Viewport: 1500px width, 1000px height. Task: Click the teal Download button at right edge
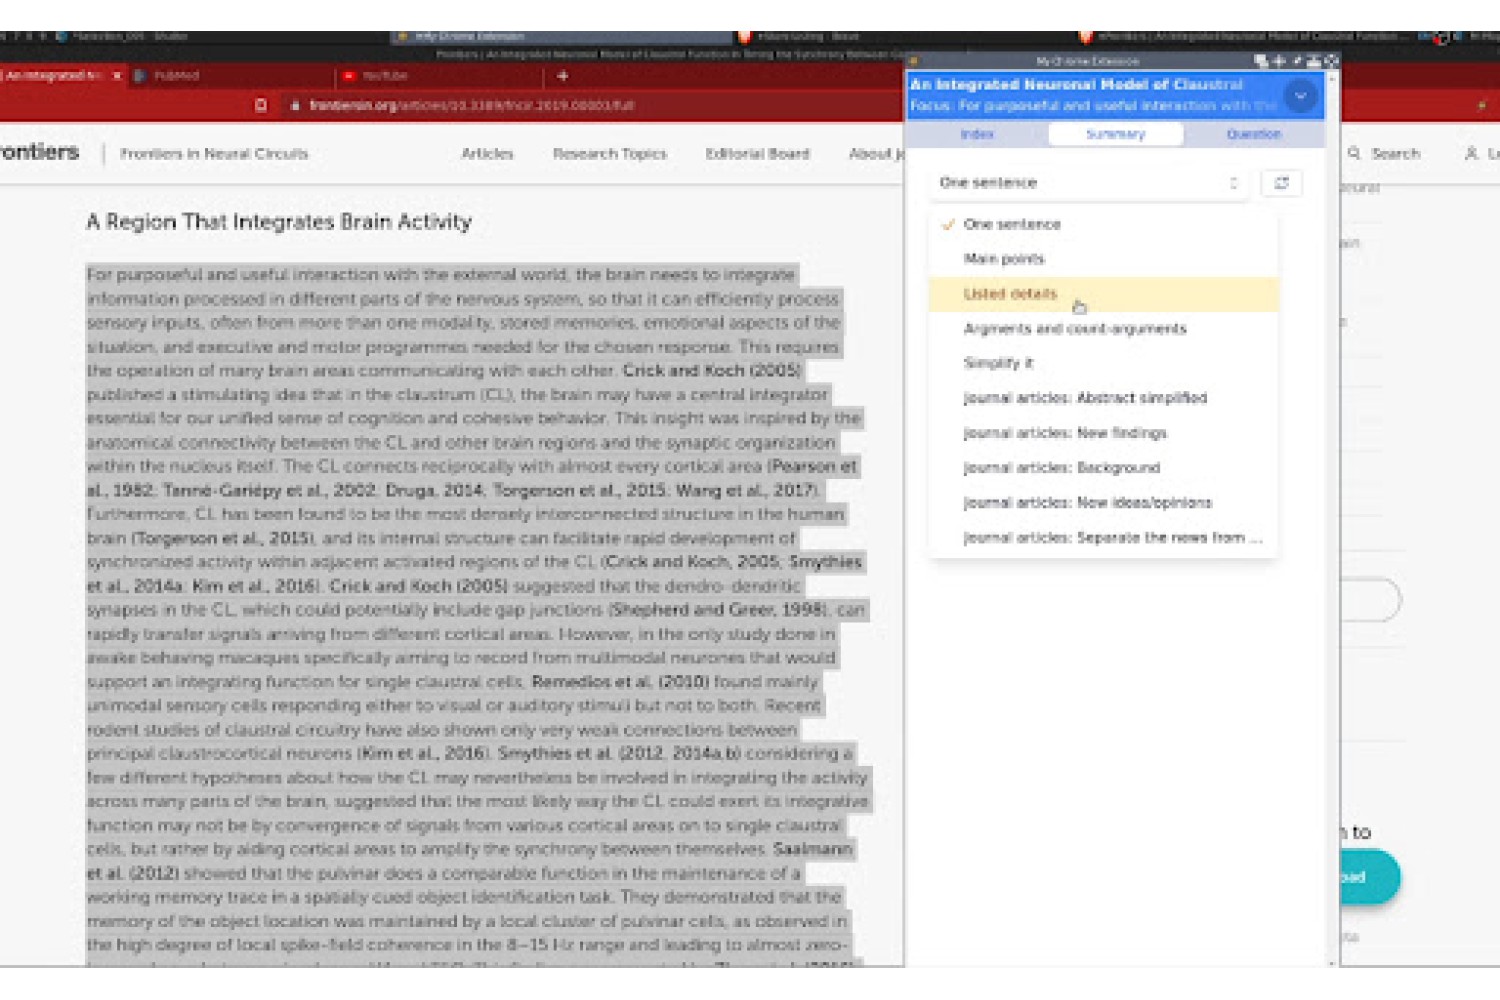[x=1370, y=877]
